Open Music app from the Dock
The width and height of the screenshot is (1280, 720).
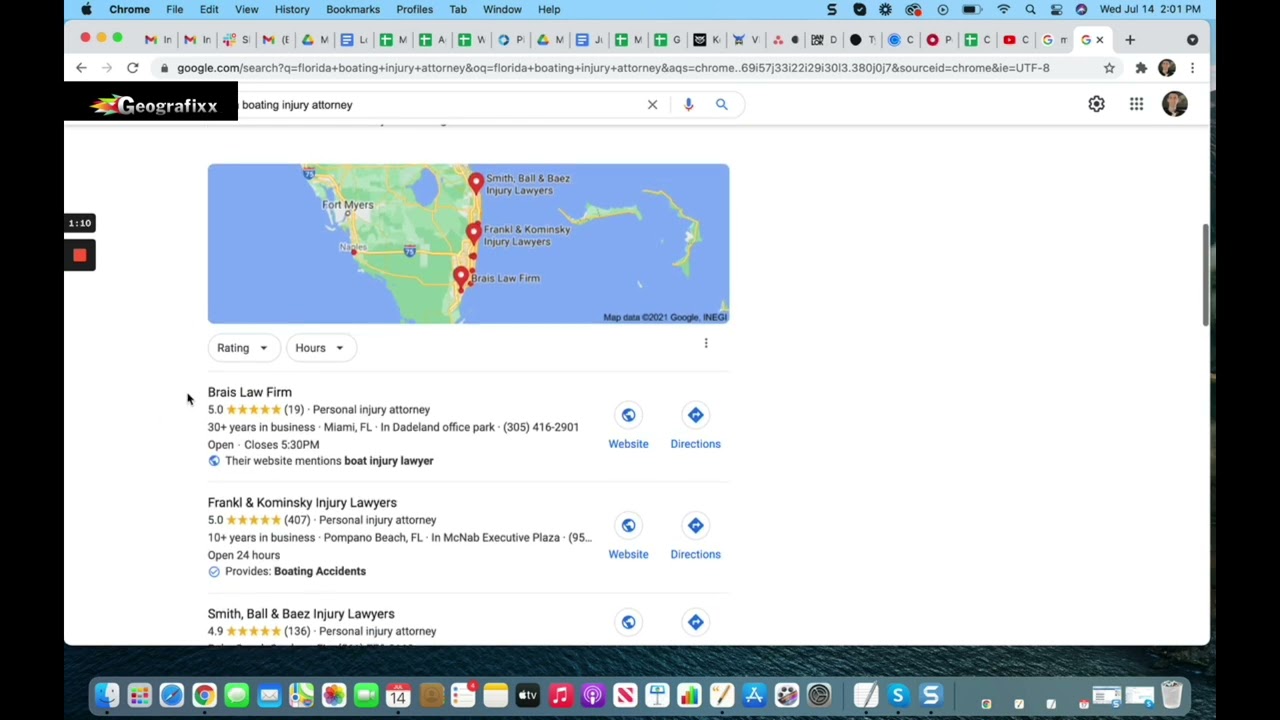tap(560, 695)
